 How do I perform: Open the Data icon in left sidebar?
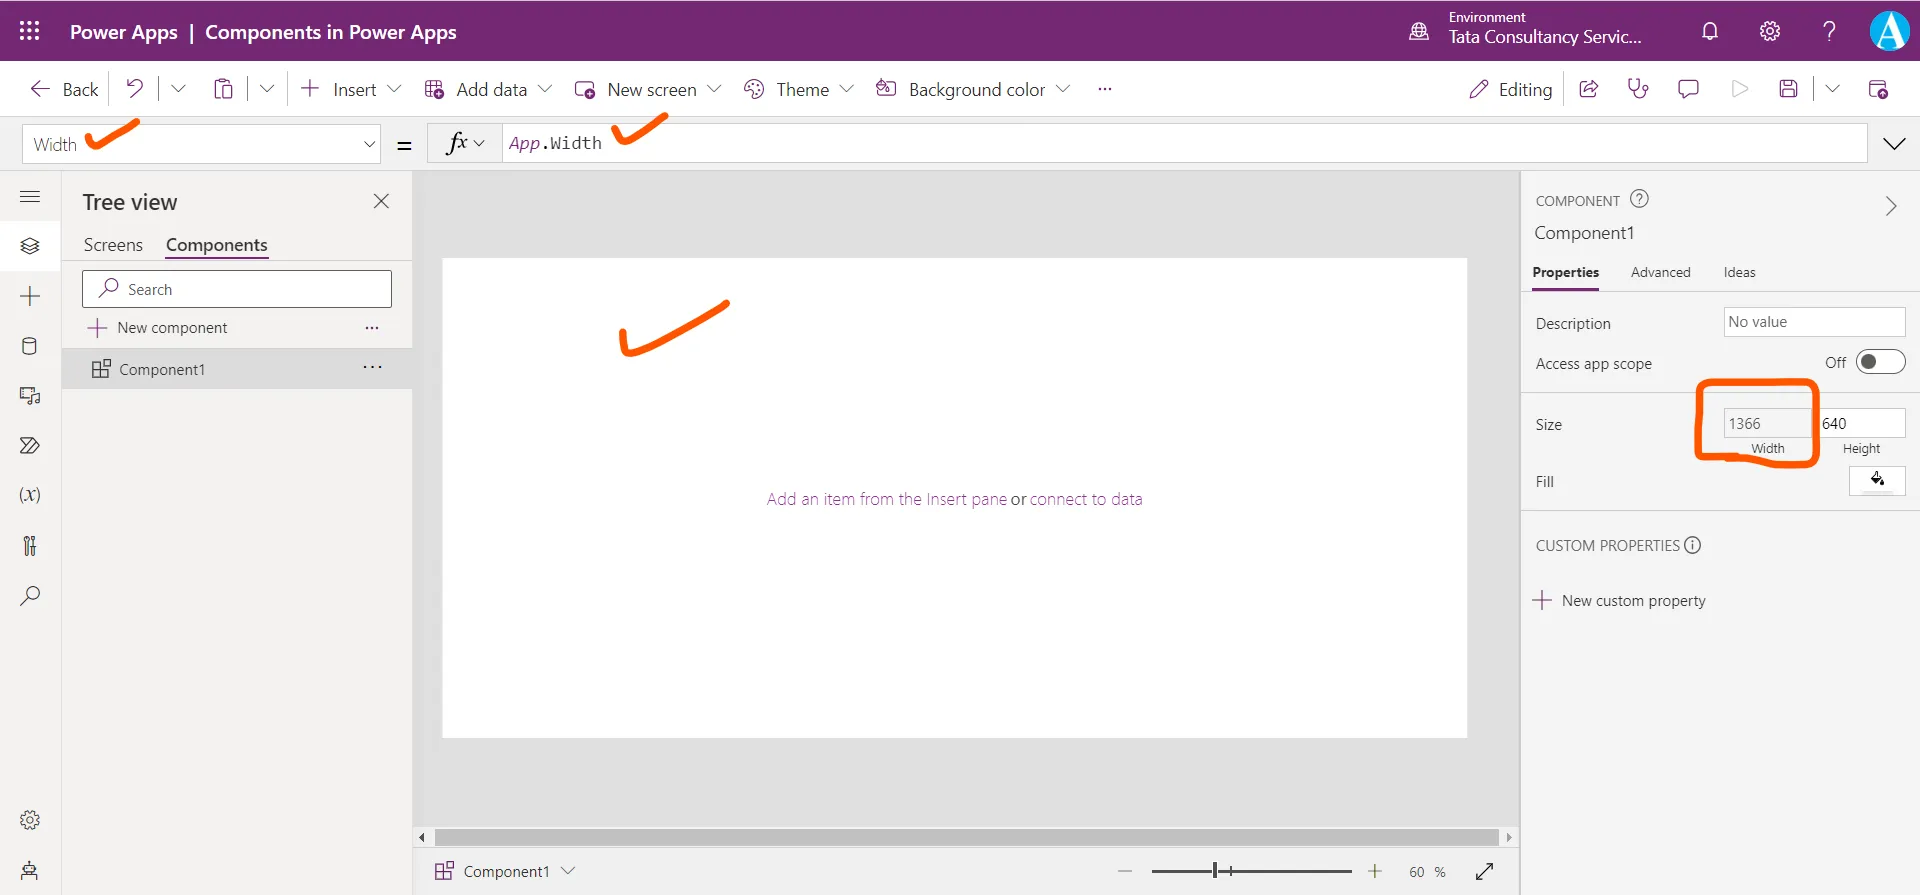pyautogui.click(x=30, y=346)
